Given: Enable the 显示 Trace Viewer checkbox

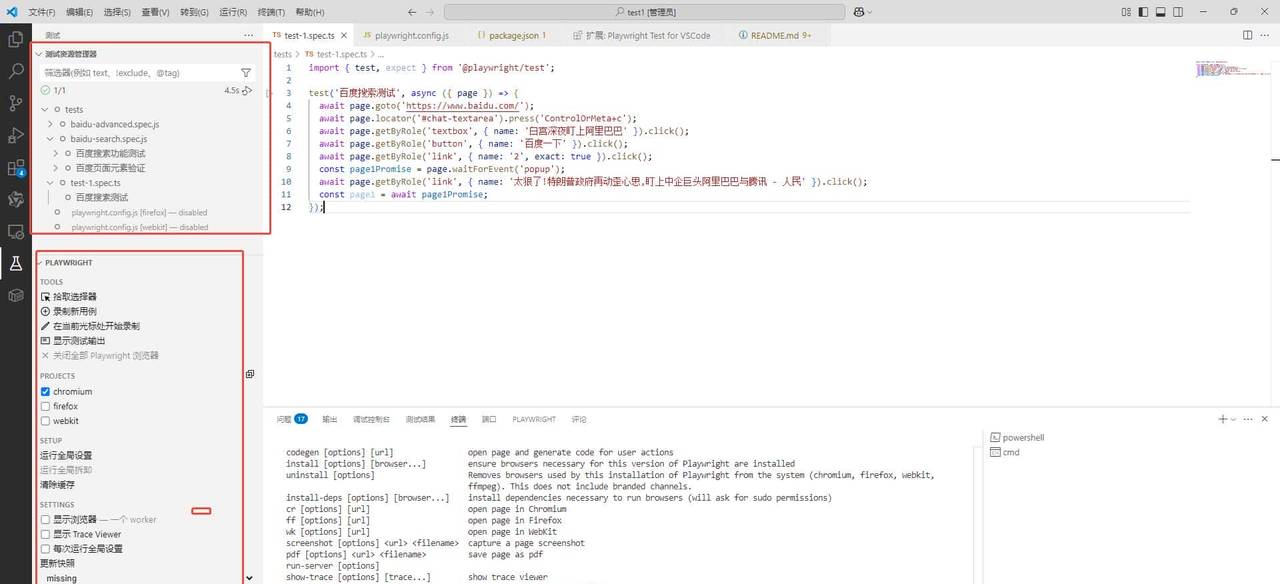Looking at the screenshot, I should (45, 534).
